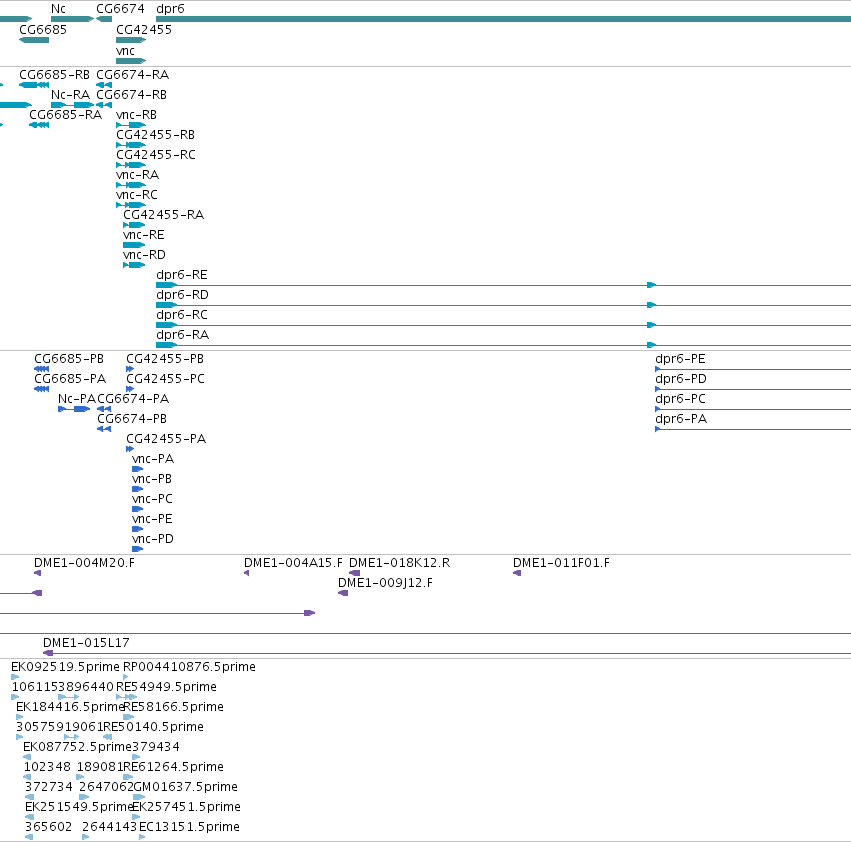Select transcript CG42455-RA
Image resolution: width=851 pixels, height=842 pixels.
coord(163,216)
